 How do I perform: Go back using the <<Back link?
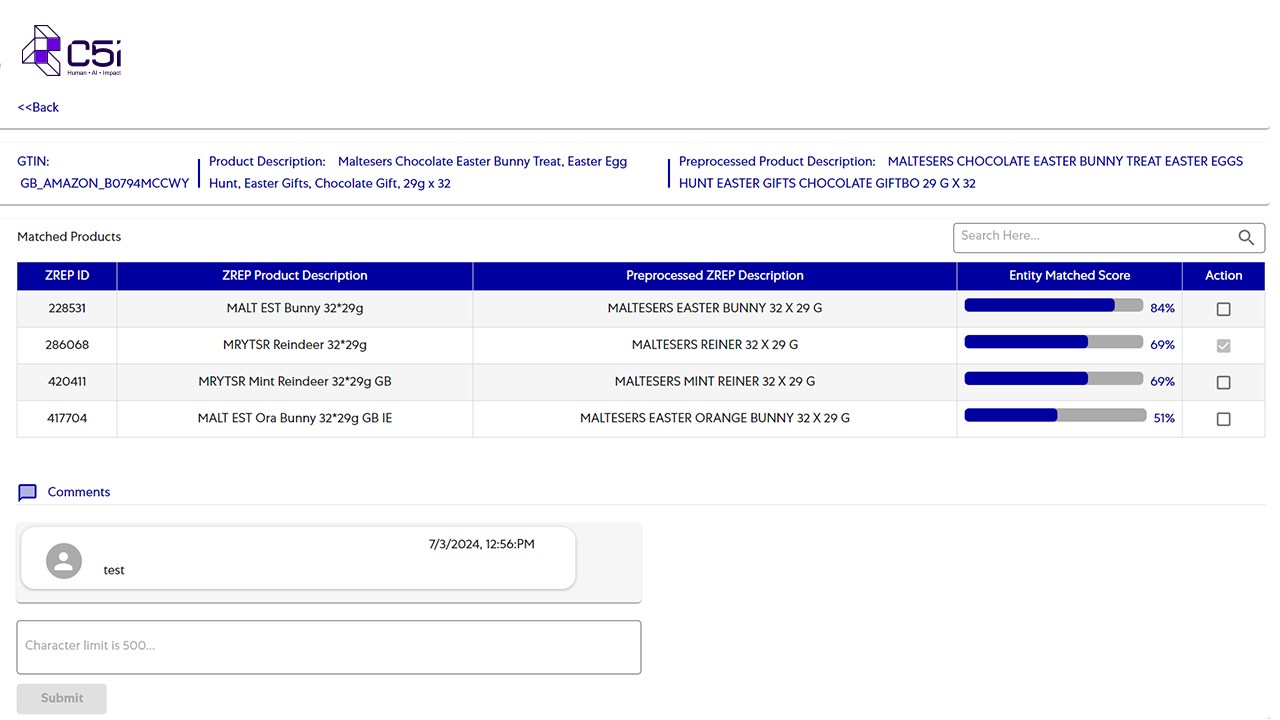pos(38,107)
